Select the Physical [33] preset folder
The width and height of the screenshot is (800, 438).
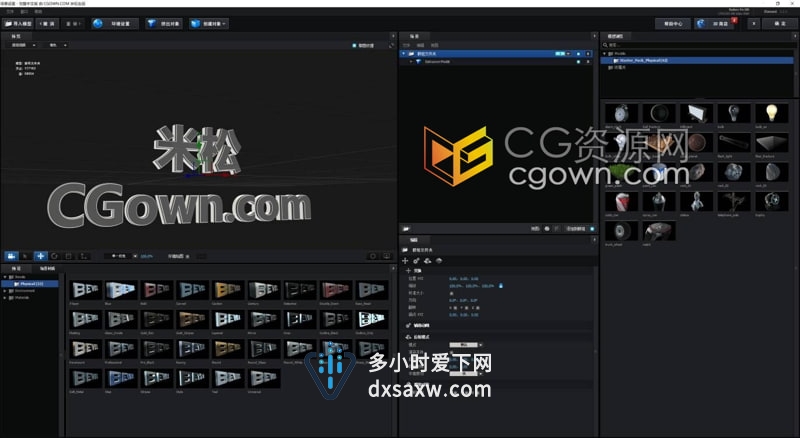click(x=32, y=283)
